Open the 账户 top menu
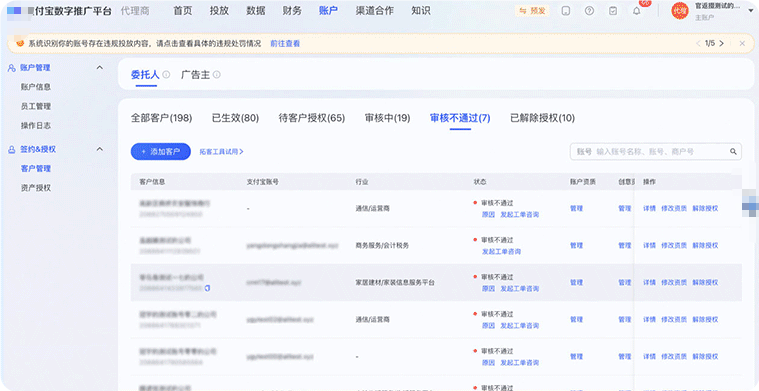This screenshot has height=391, width=759. coord(328,11)
